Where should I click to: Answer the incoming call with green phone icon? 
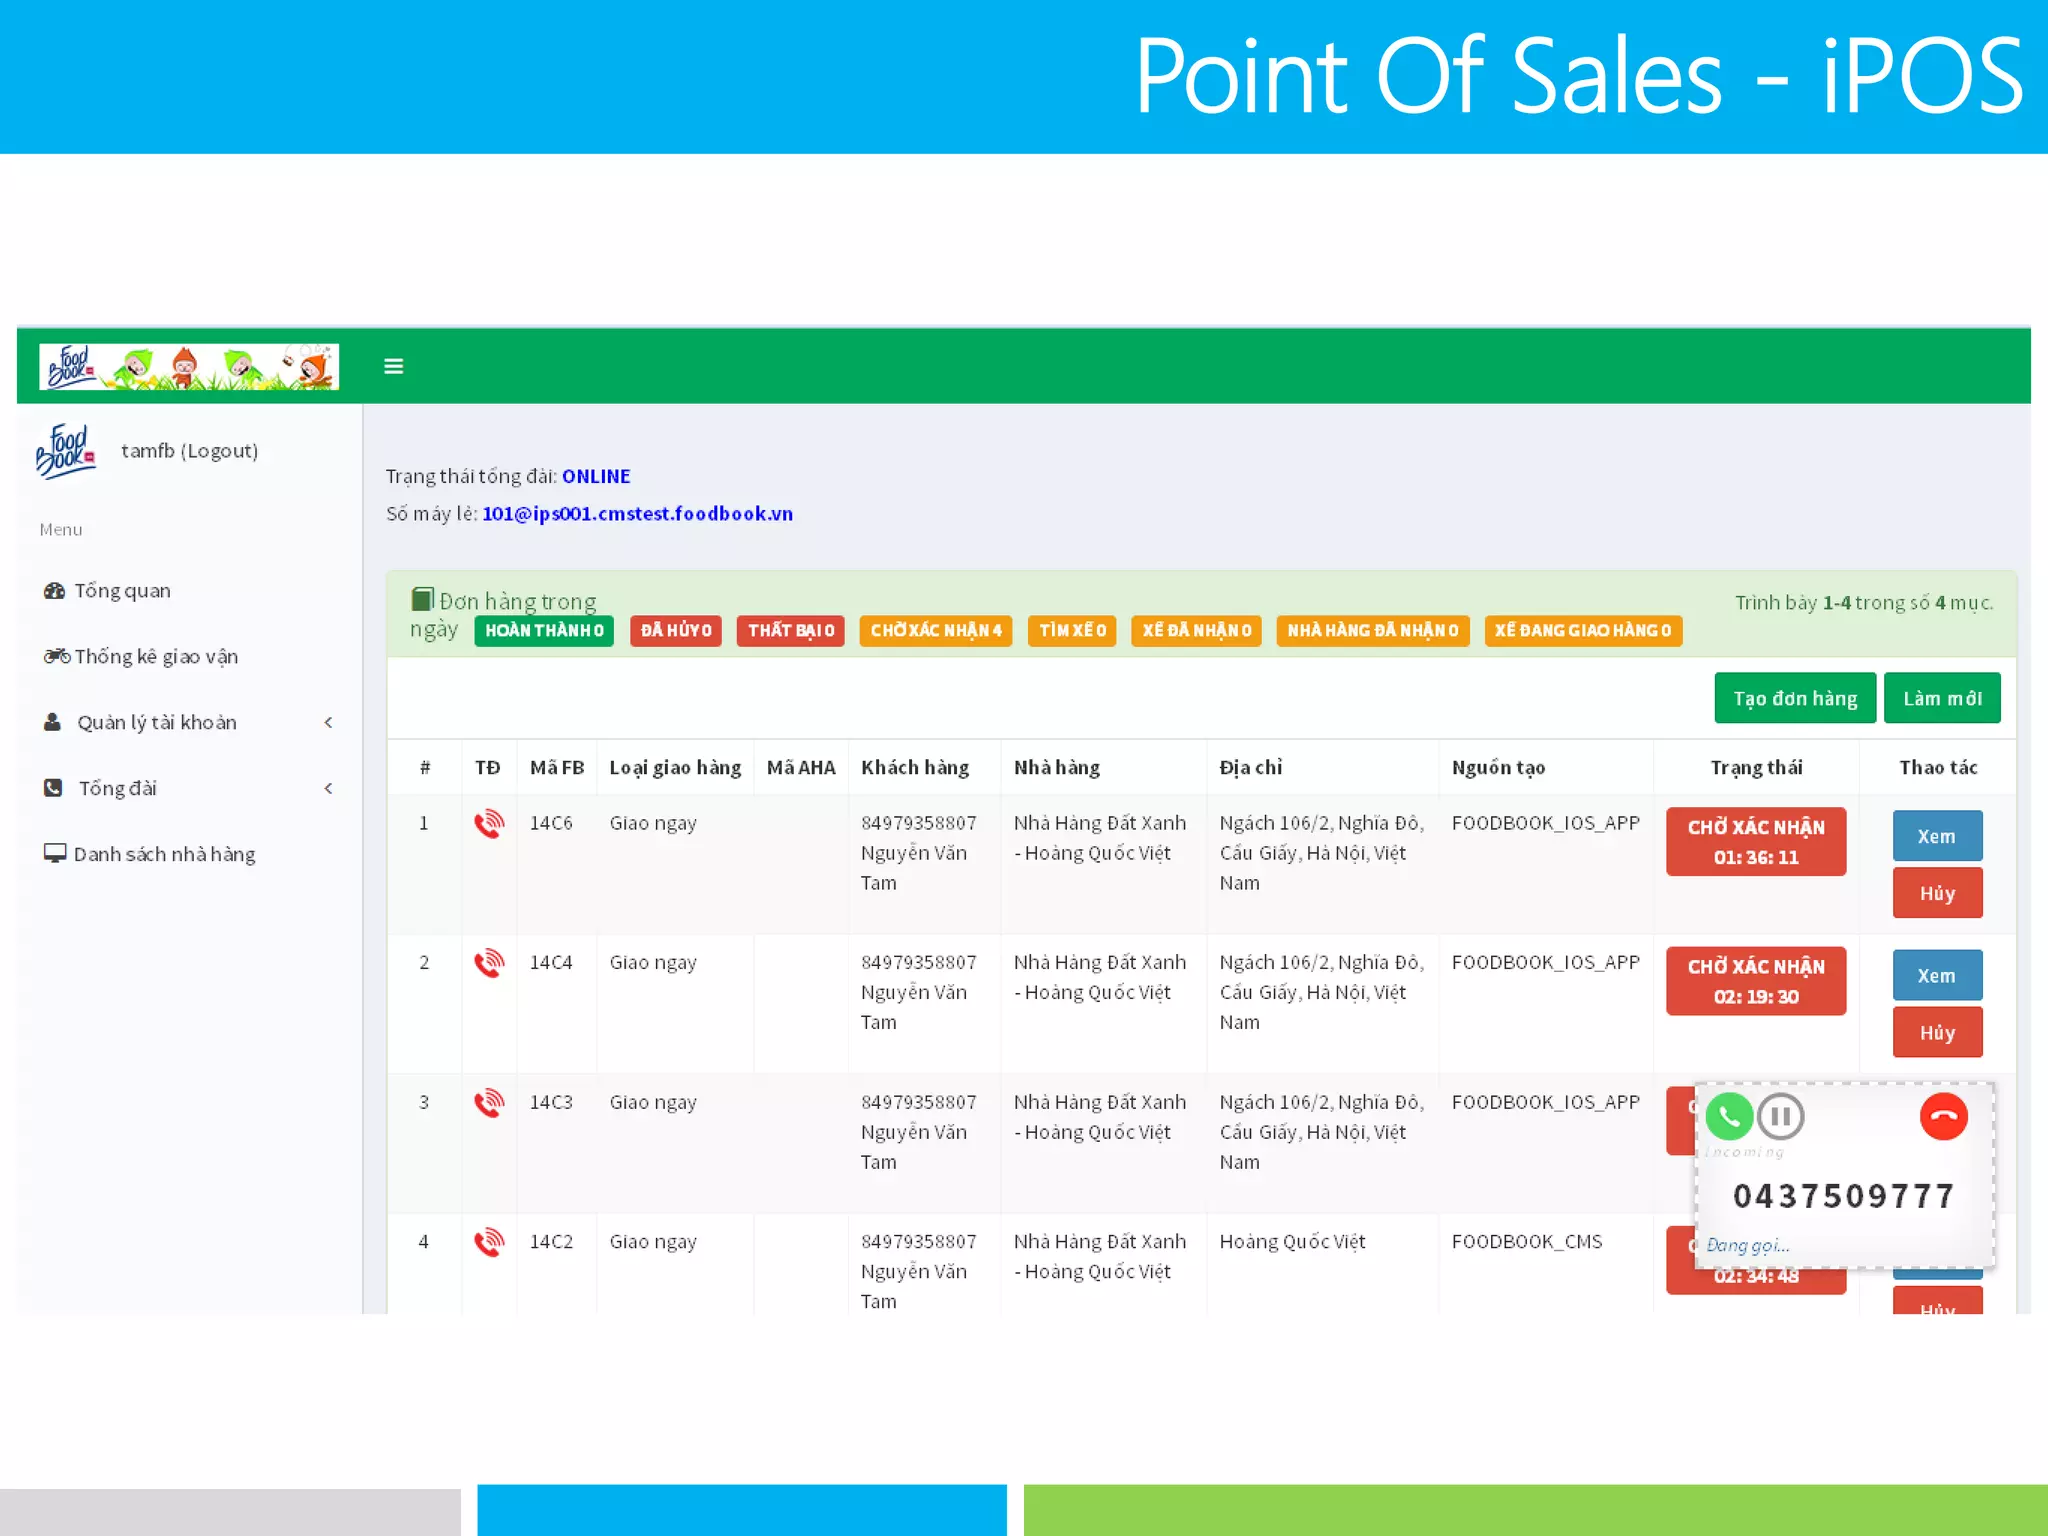point(1729,1116)
